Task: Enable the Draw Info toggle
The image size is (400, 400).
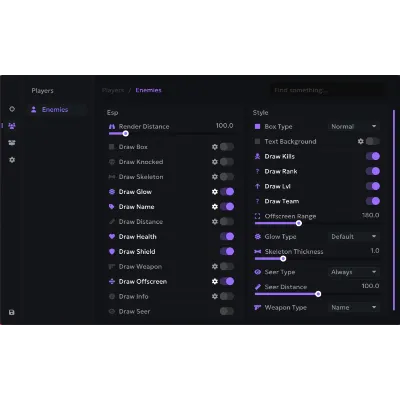Action: 227,296
